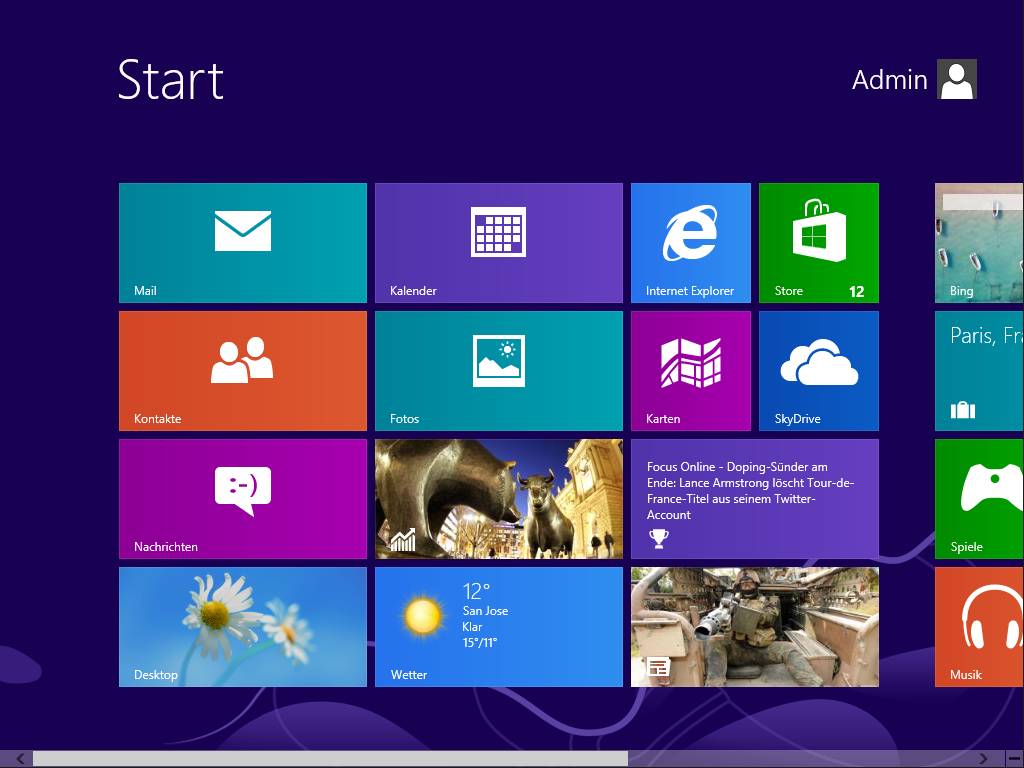The width and height of the screenshot is (1024, 768).
Task: Click the Admin user avatar icon
Action: coord(957,79)
